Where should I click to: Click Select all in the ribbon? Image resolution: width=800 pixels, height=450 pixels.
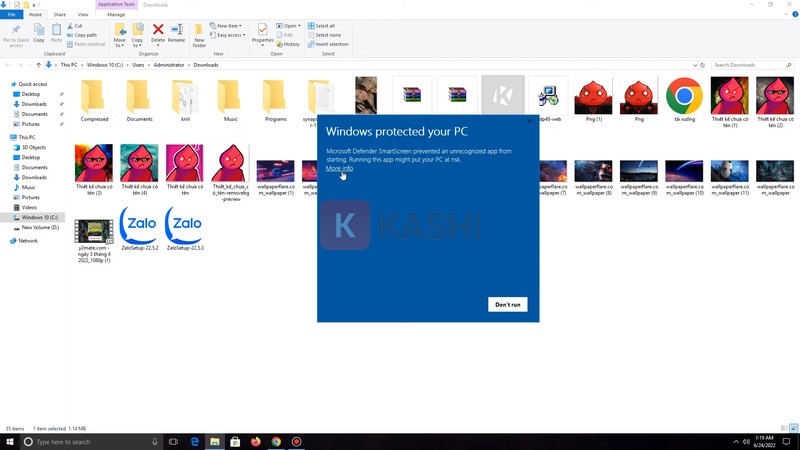[x=321, y=26]
